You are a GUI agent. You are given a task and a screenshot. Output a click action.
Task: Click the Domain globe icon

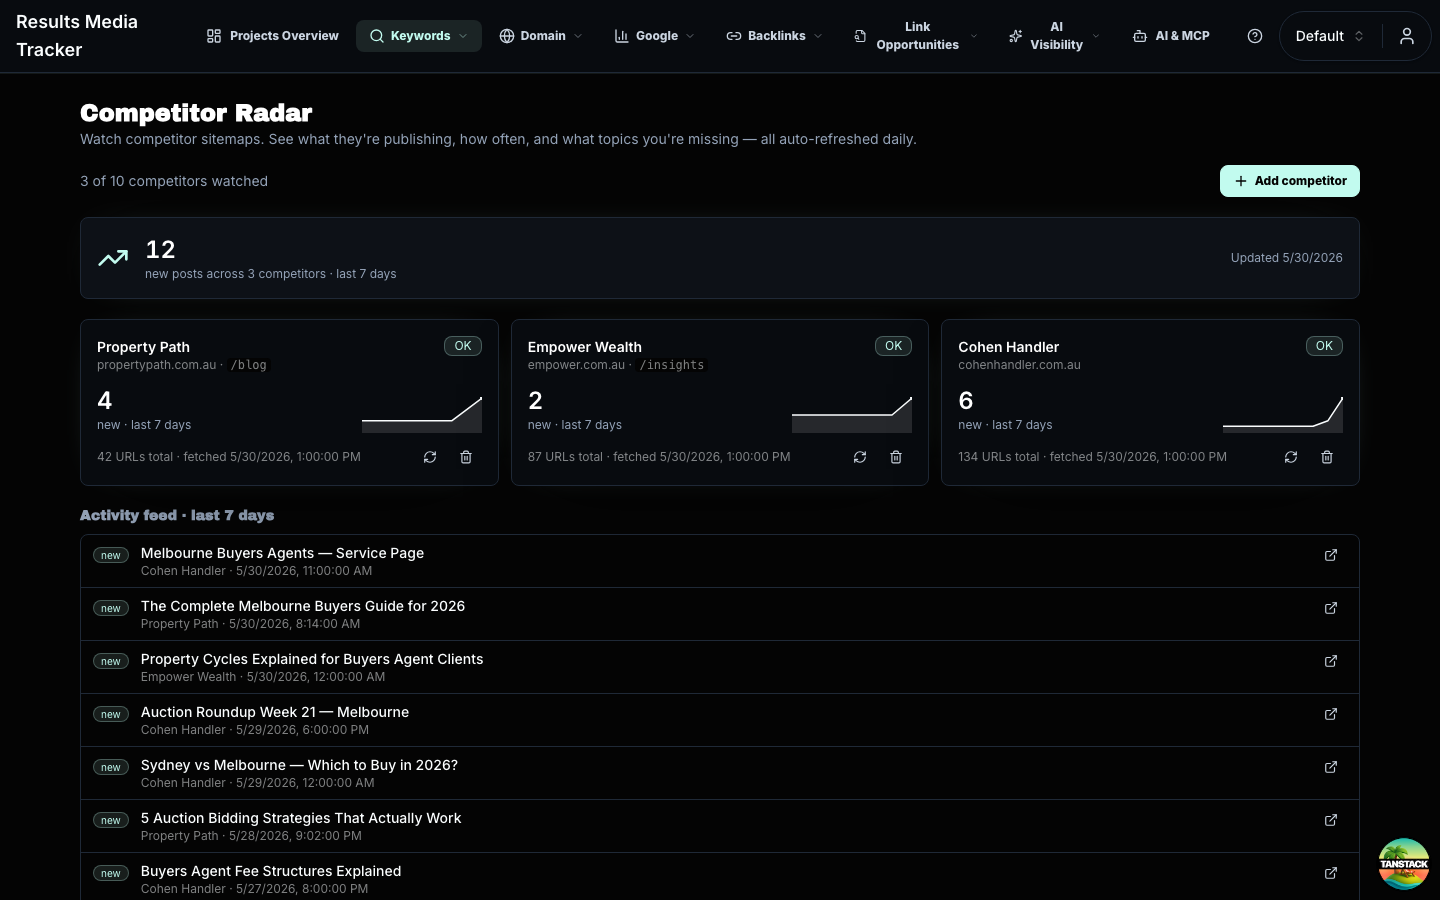tap(507, 36)
